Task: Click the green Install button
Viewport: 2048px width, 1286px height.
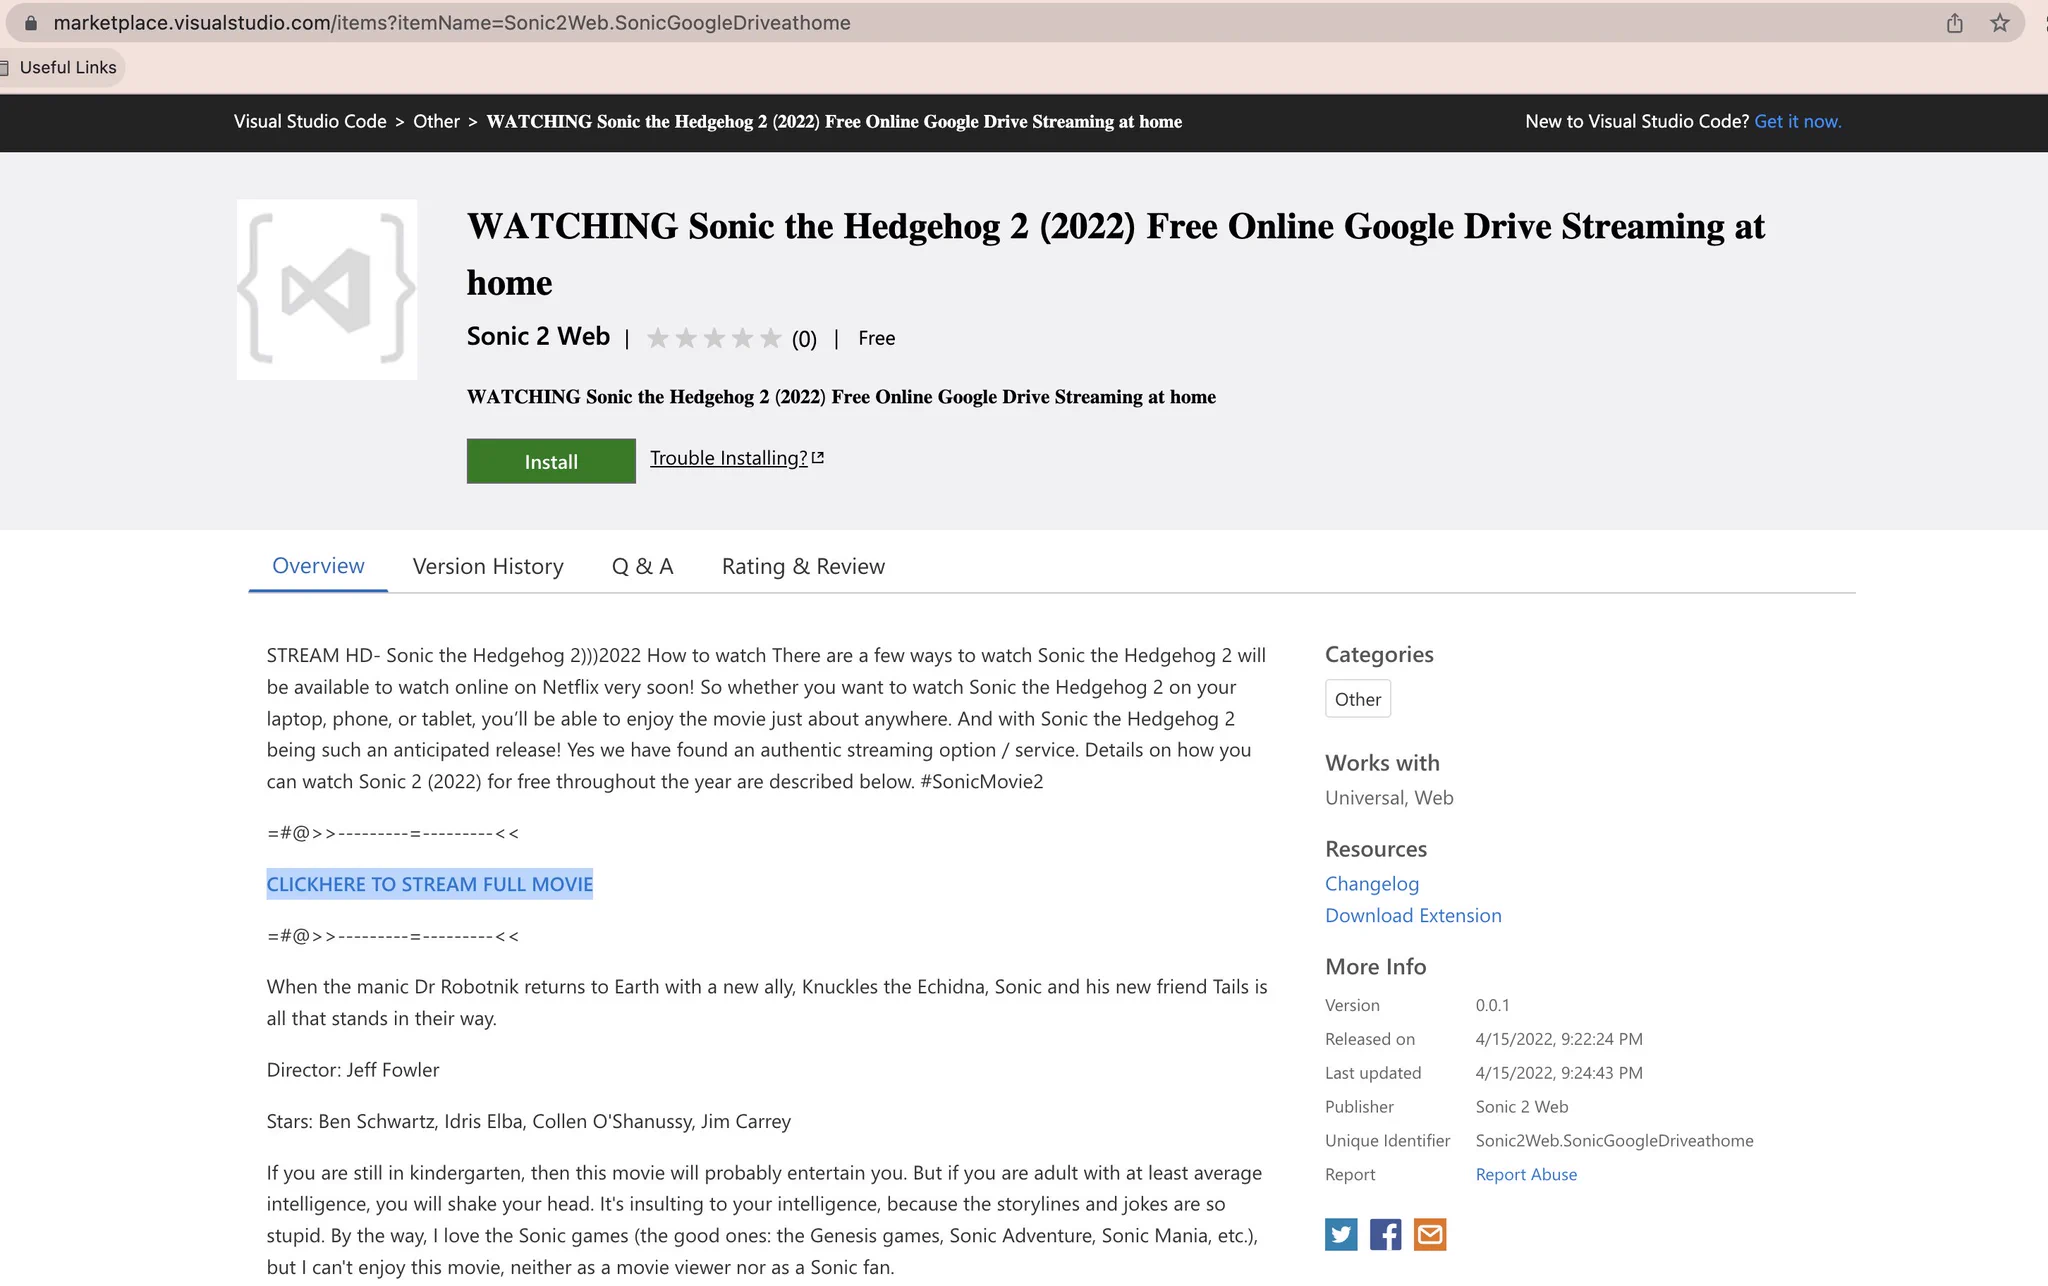Action: coord(551,461)
